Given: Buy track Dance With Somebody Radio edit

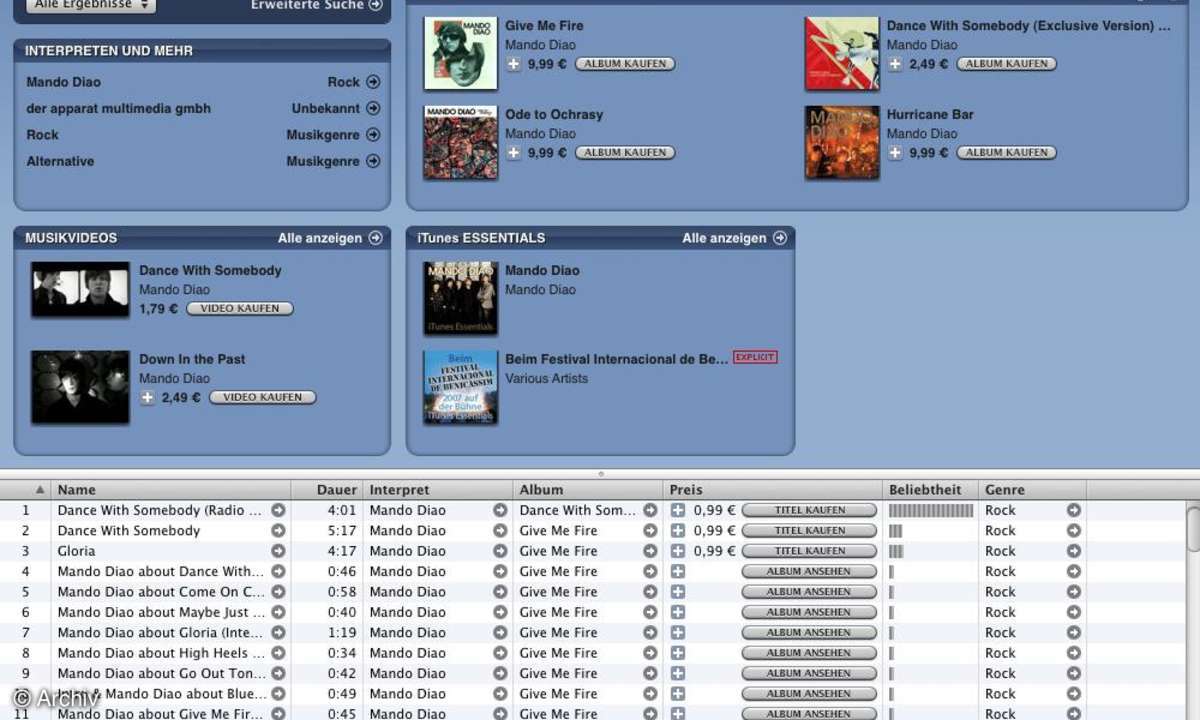Looking at the screenshot, I should [809, 510].
